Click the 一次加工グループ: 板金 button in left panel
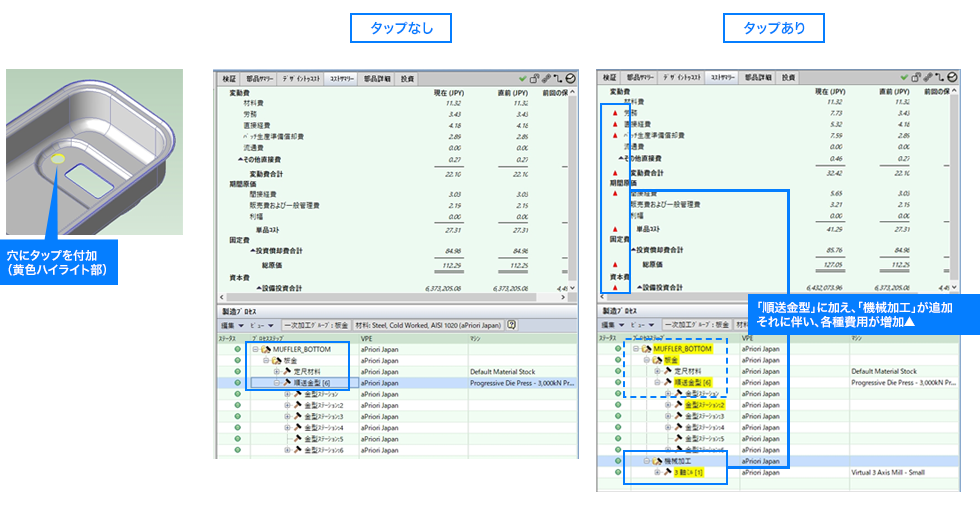Image resolution: width=980 pixels, height=516 pixels. tap(317, 325)
